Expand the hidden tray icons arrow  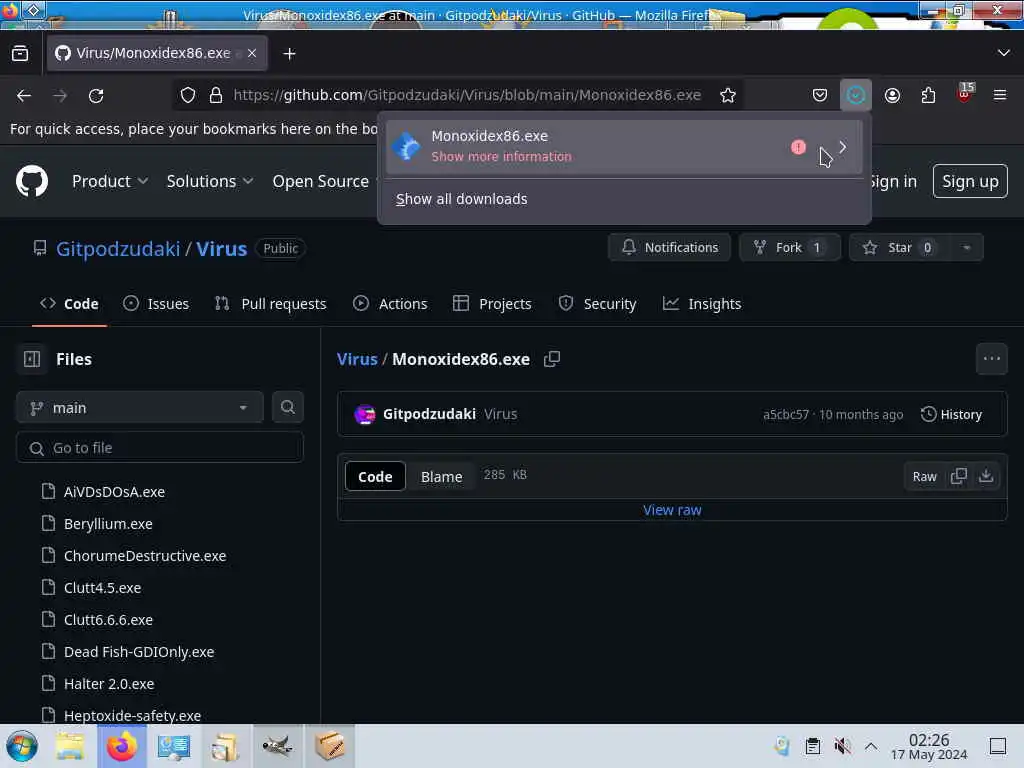(x=871, y=746)
